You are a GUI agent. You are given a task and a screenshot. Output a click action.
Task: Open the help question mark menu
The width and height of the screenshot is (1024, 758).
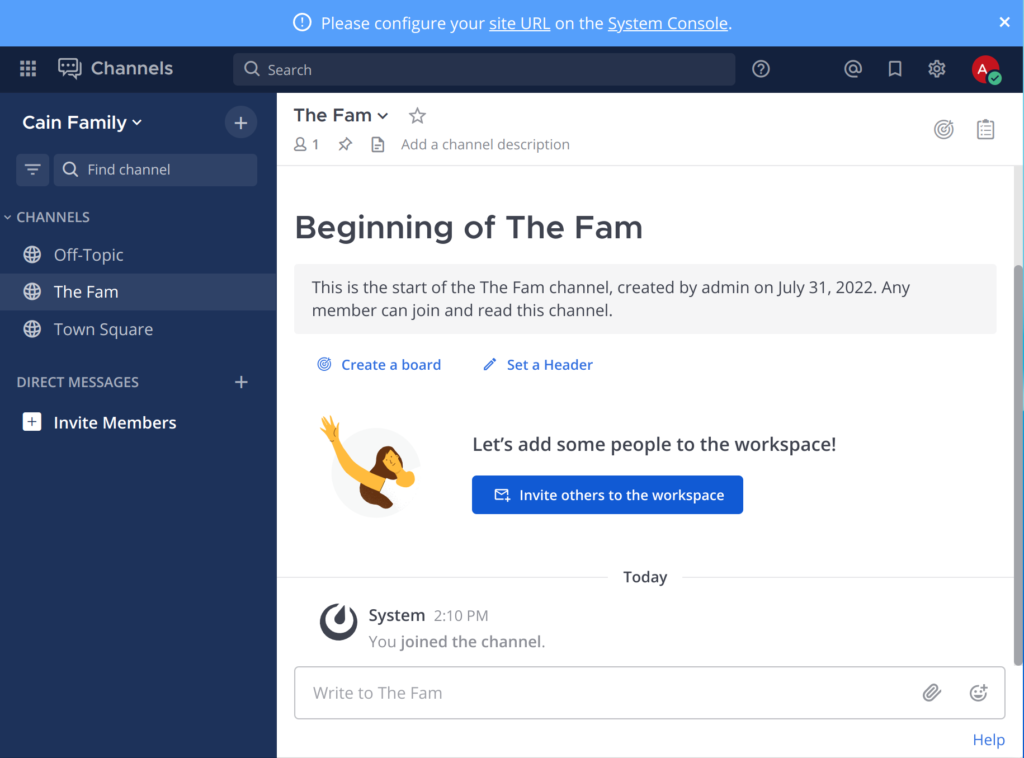(x=761, y=69)
